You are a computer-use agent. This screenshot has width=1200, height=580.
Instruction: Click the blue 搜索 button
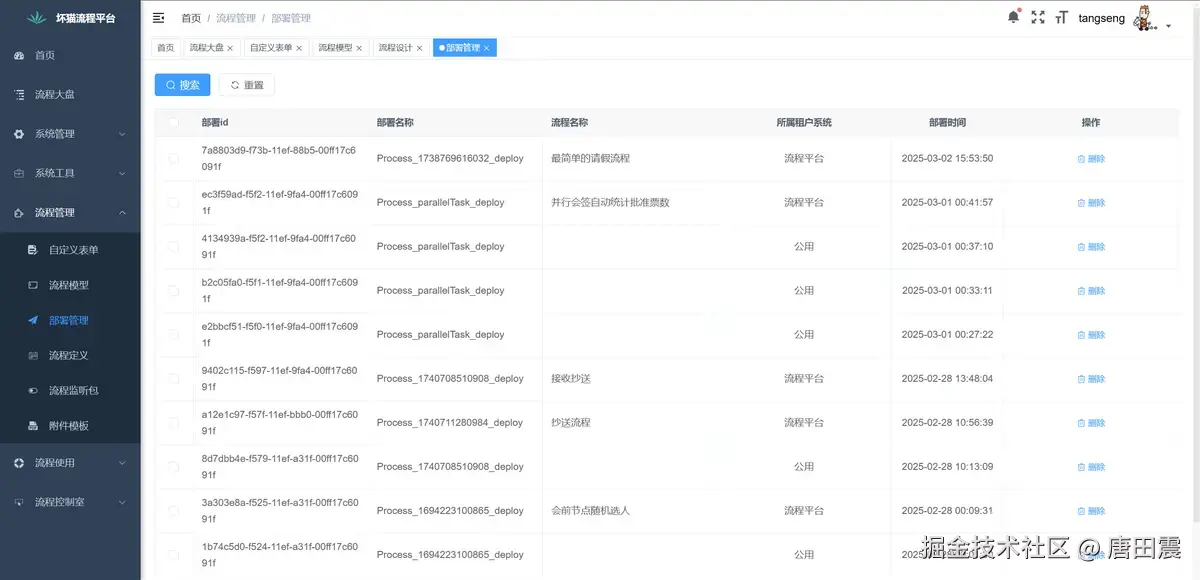(x=182, y=85)
